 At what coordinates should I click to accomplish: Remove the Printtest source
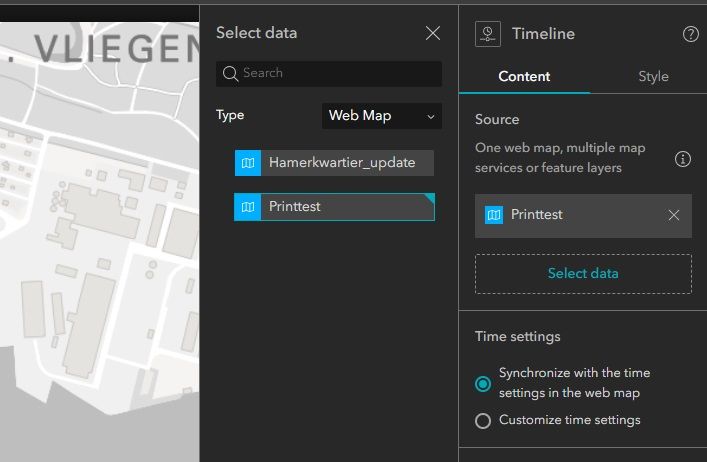click(x=674, y=215)
